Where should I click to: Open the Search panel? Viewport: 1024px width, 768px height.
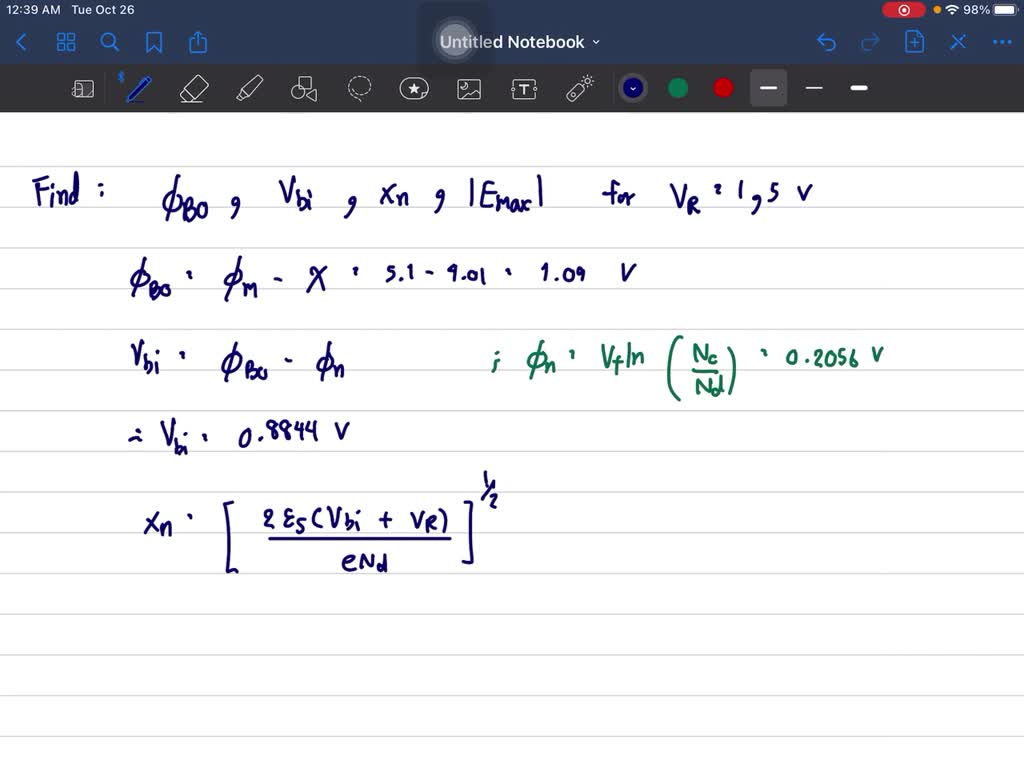pos(110,42)
